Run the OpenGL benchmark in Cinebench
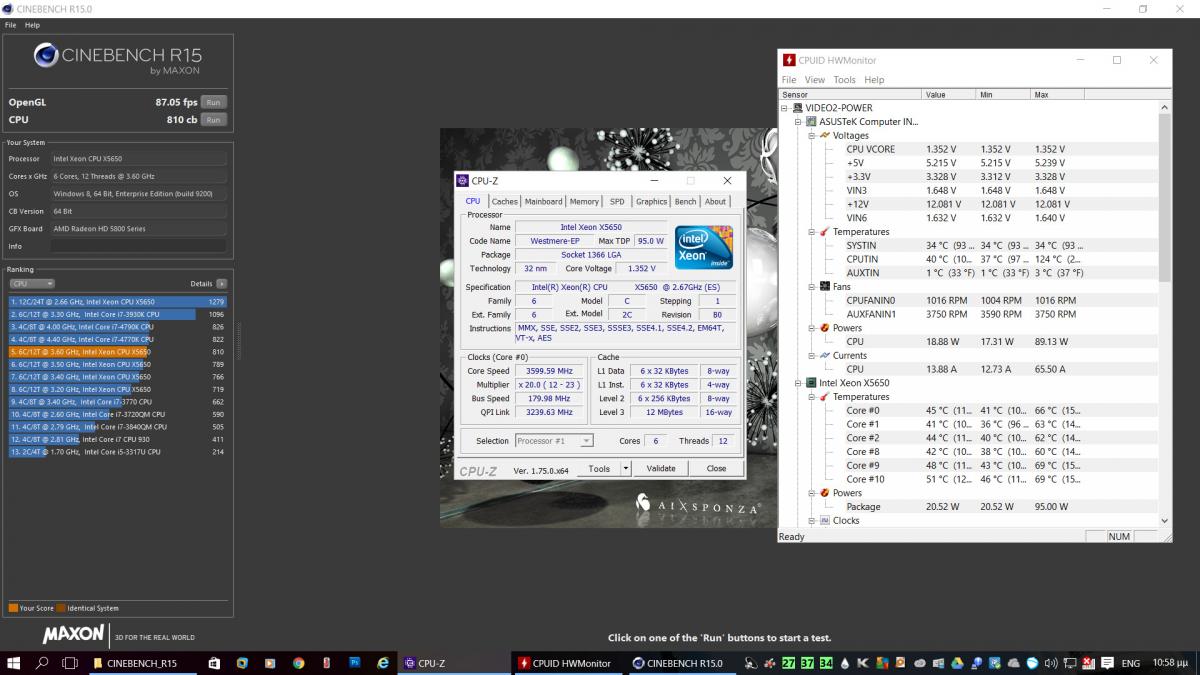 (x=212, y=102)
